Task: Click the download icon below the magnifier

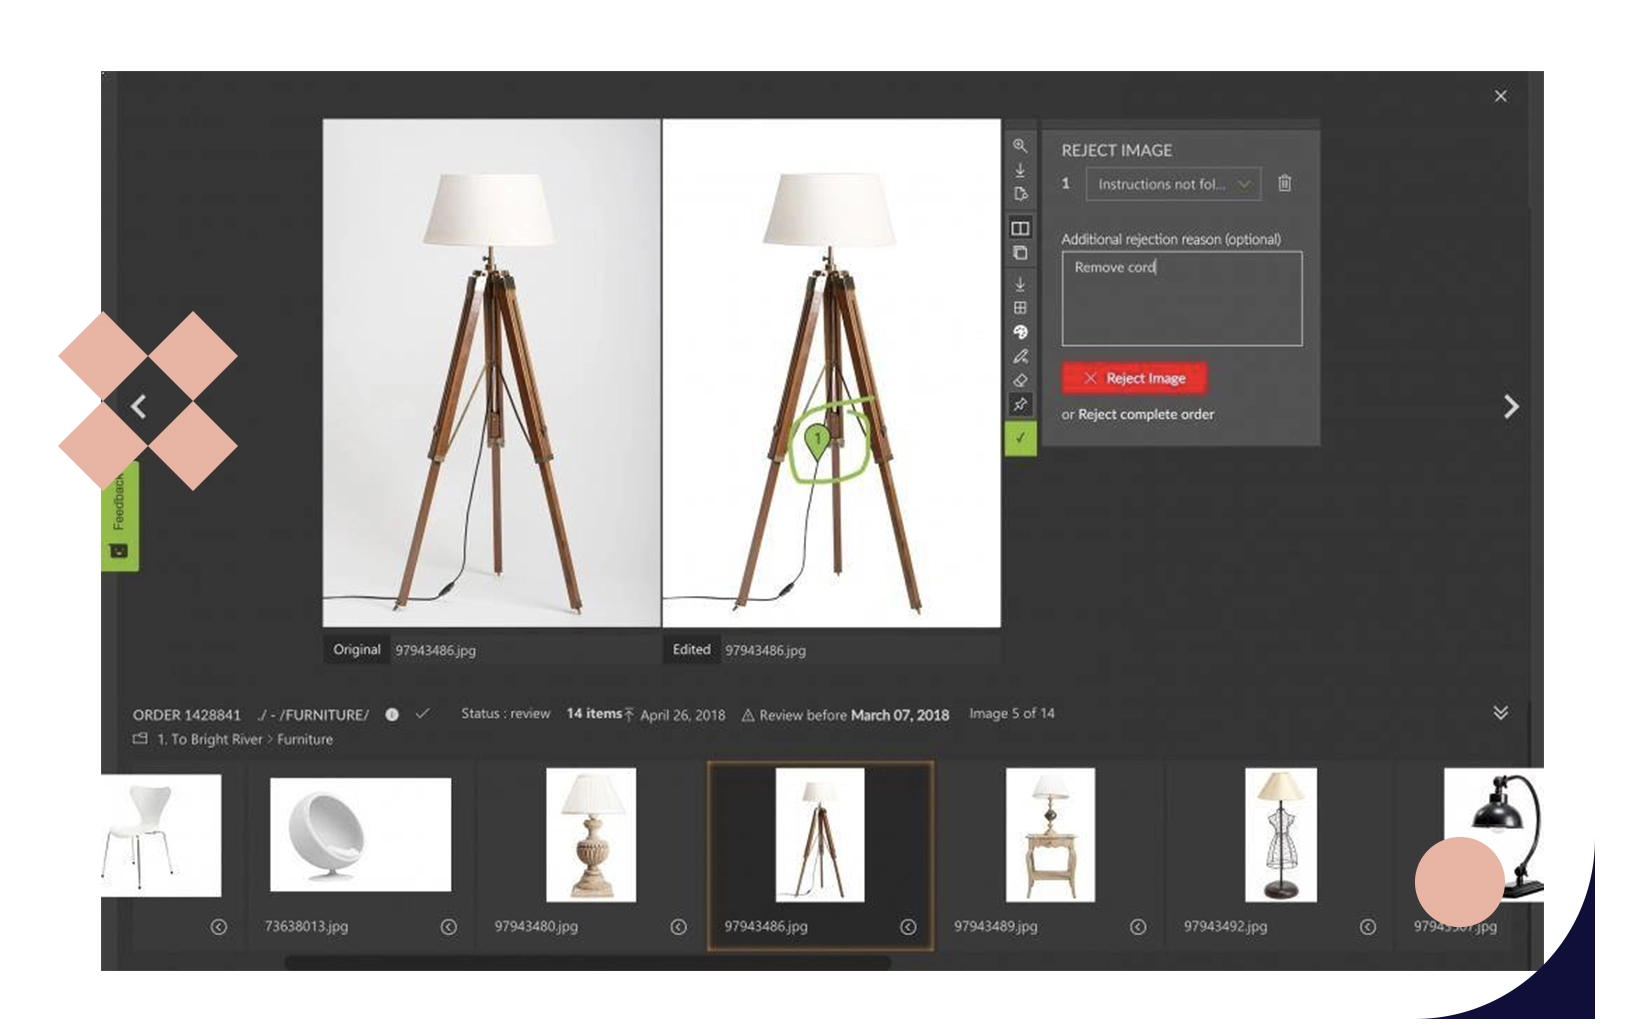Action: click(1020, 170)
